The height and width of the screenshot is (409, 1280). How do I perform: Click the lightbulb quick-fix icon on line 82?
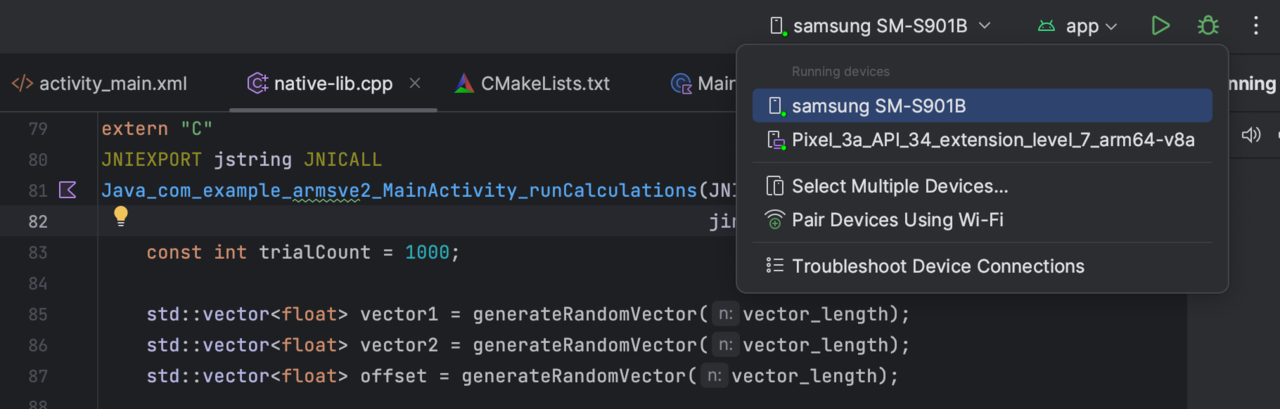click(x=120, y=216)
